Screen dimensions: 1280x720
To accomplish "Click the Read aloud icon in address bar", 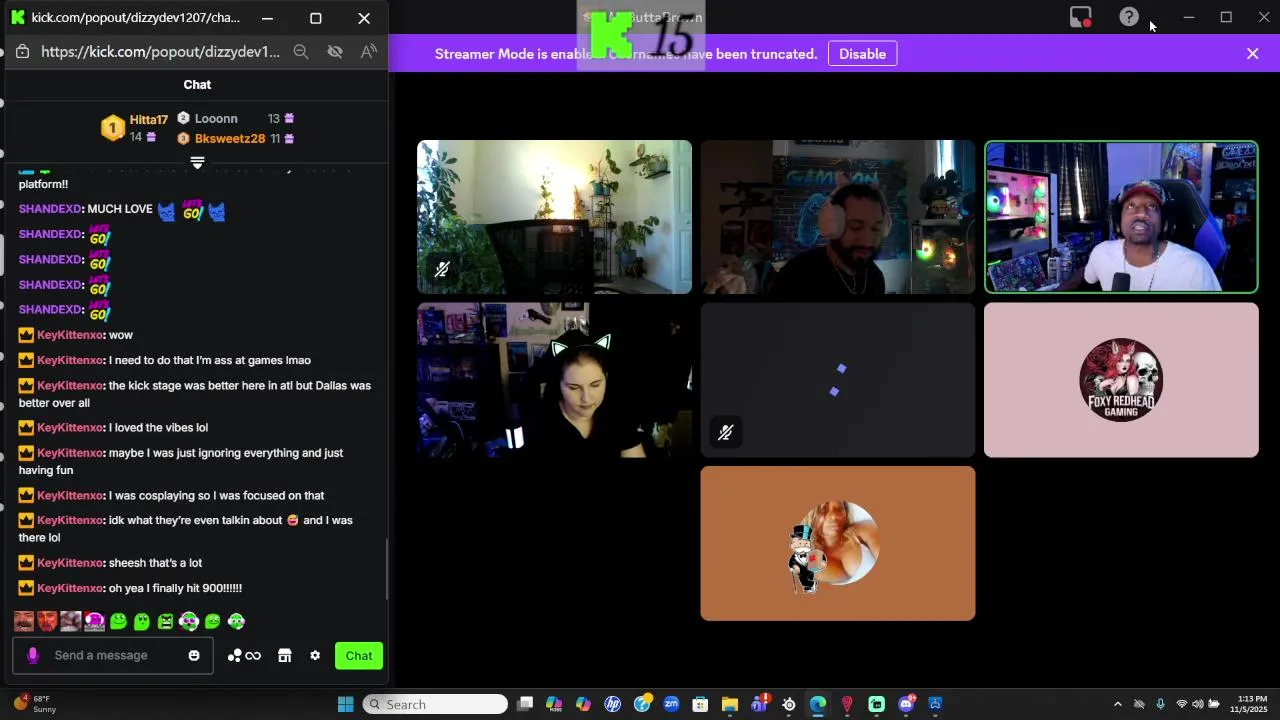I will (369, 52).
